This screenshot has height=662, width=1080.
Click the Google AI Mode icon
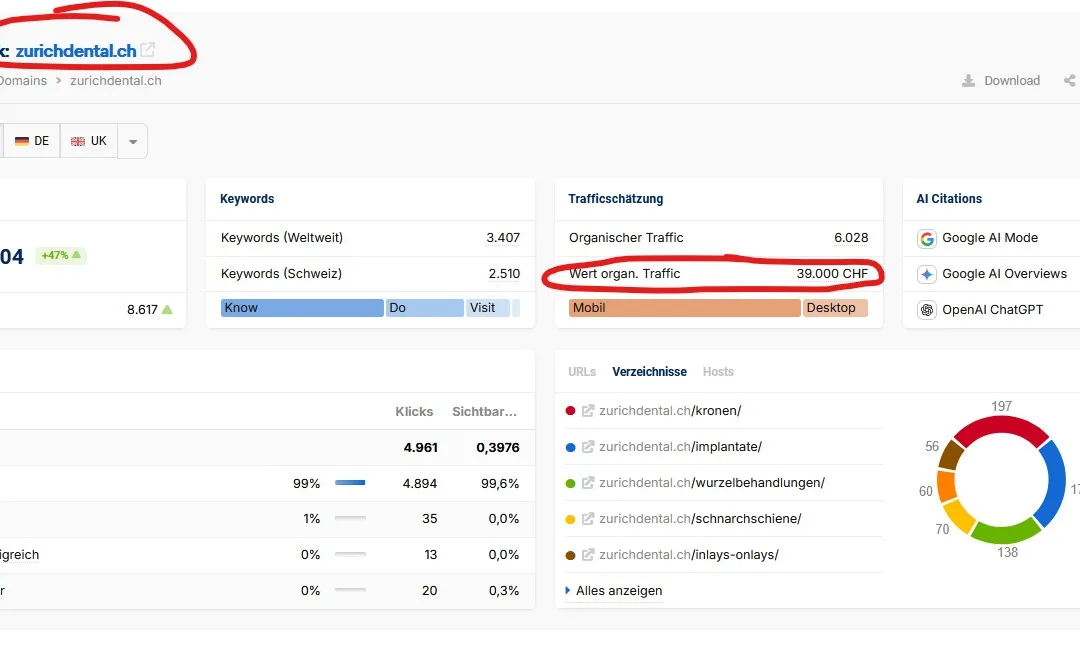[x=926, y=238]
